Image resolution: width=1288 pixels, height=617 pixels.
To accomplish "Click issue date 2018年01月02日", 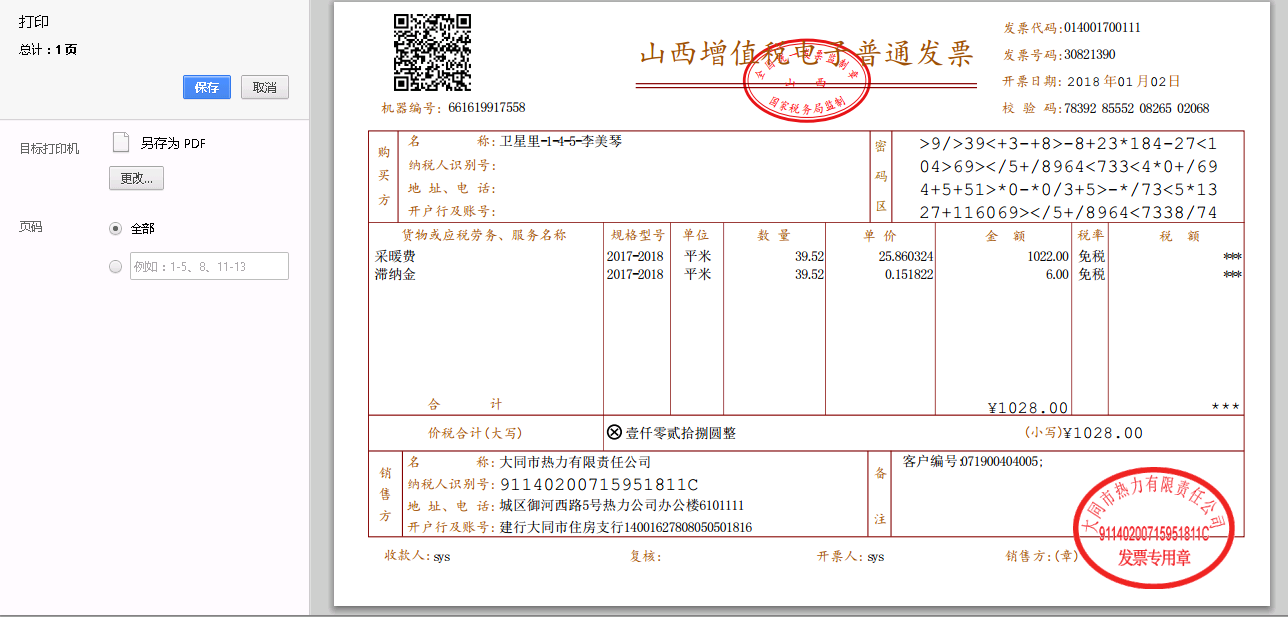I will click(1123, 82).
